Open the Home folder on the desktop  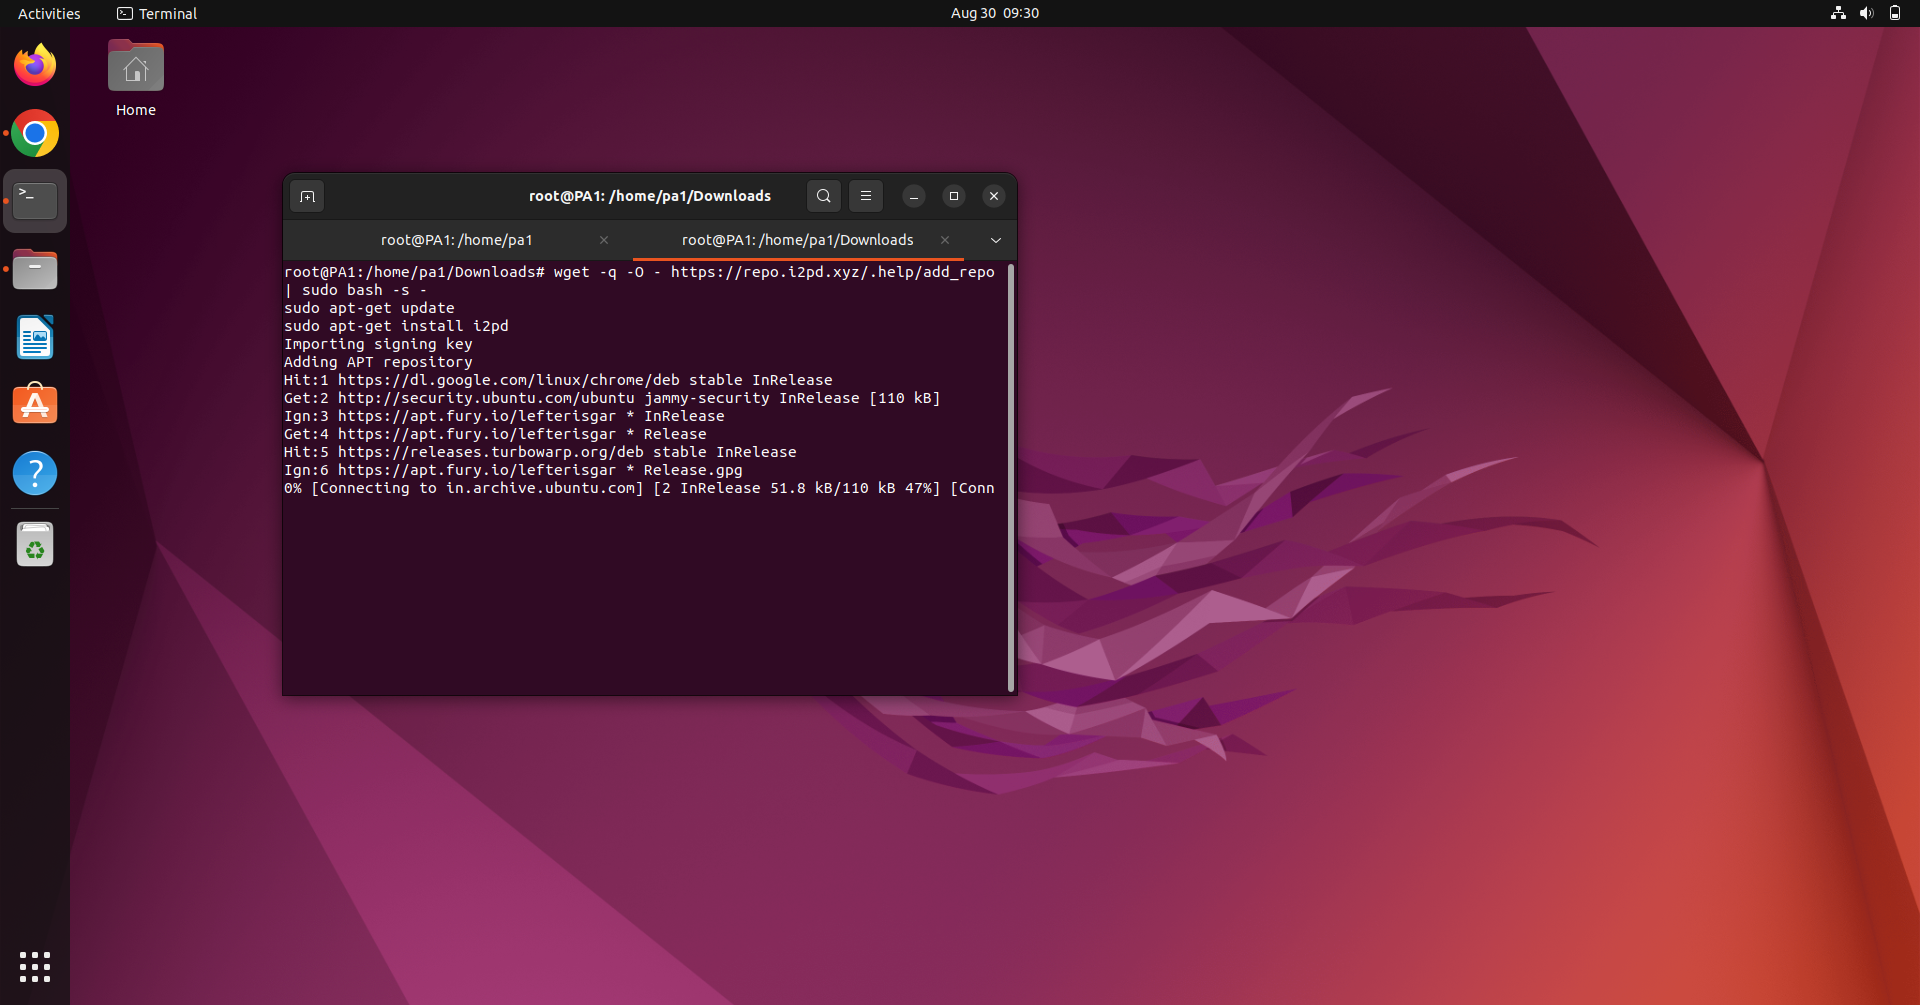(x=135, y=66)
